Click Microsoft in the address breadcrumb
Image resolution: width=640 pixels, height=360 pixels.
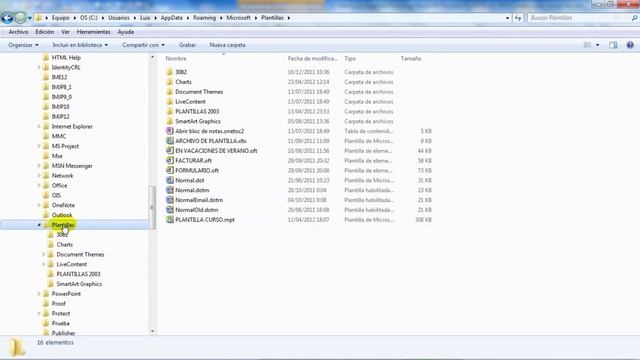(x=238, y=18)
